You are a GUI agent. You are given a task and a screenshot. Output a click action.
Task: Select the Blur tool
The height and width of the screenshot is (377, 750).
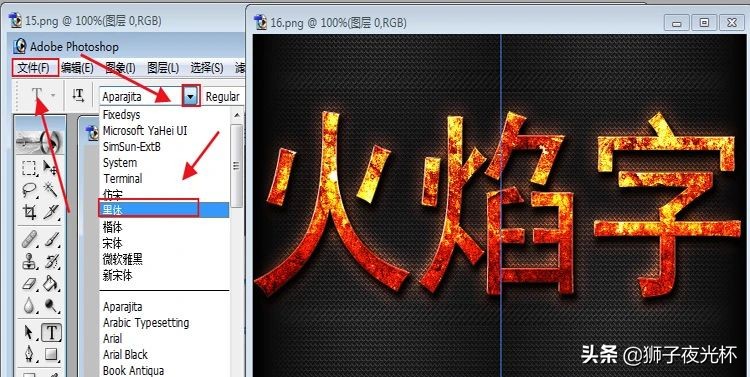pyautogui.click(x=29, y=305)
